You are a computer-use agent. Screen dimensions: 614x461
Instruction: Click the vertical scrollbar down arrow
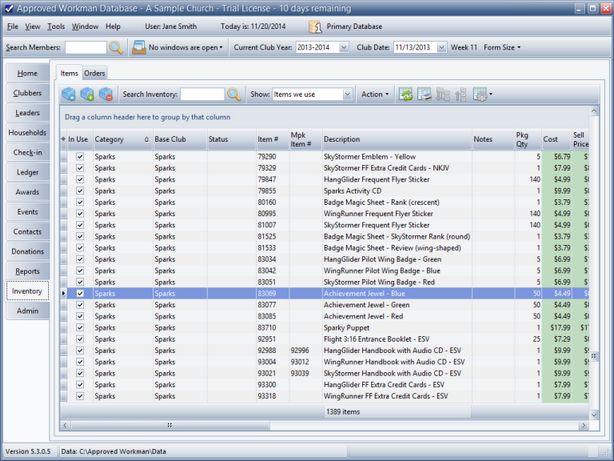pyautogui.click(x=594, y=414)
